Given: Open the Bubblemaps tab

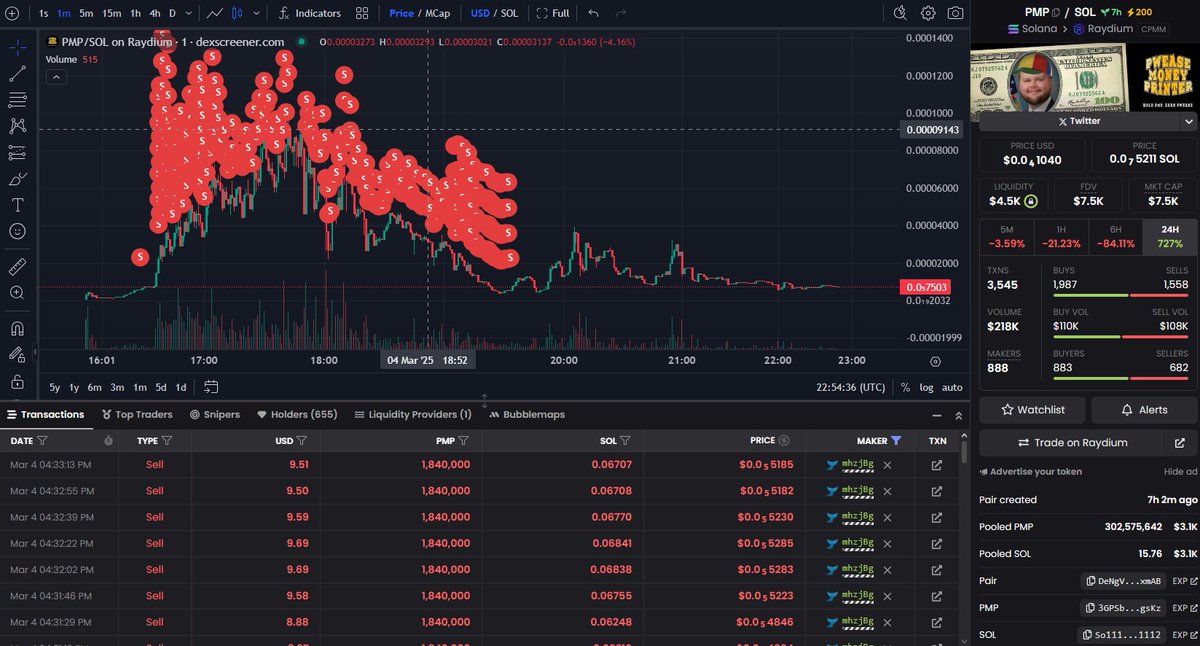Looking at the screenshot, I should point(526,414).
